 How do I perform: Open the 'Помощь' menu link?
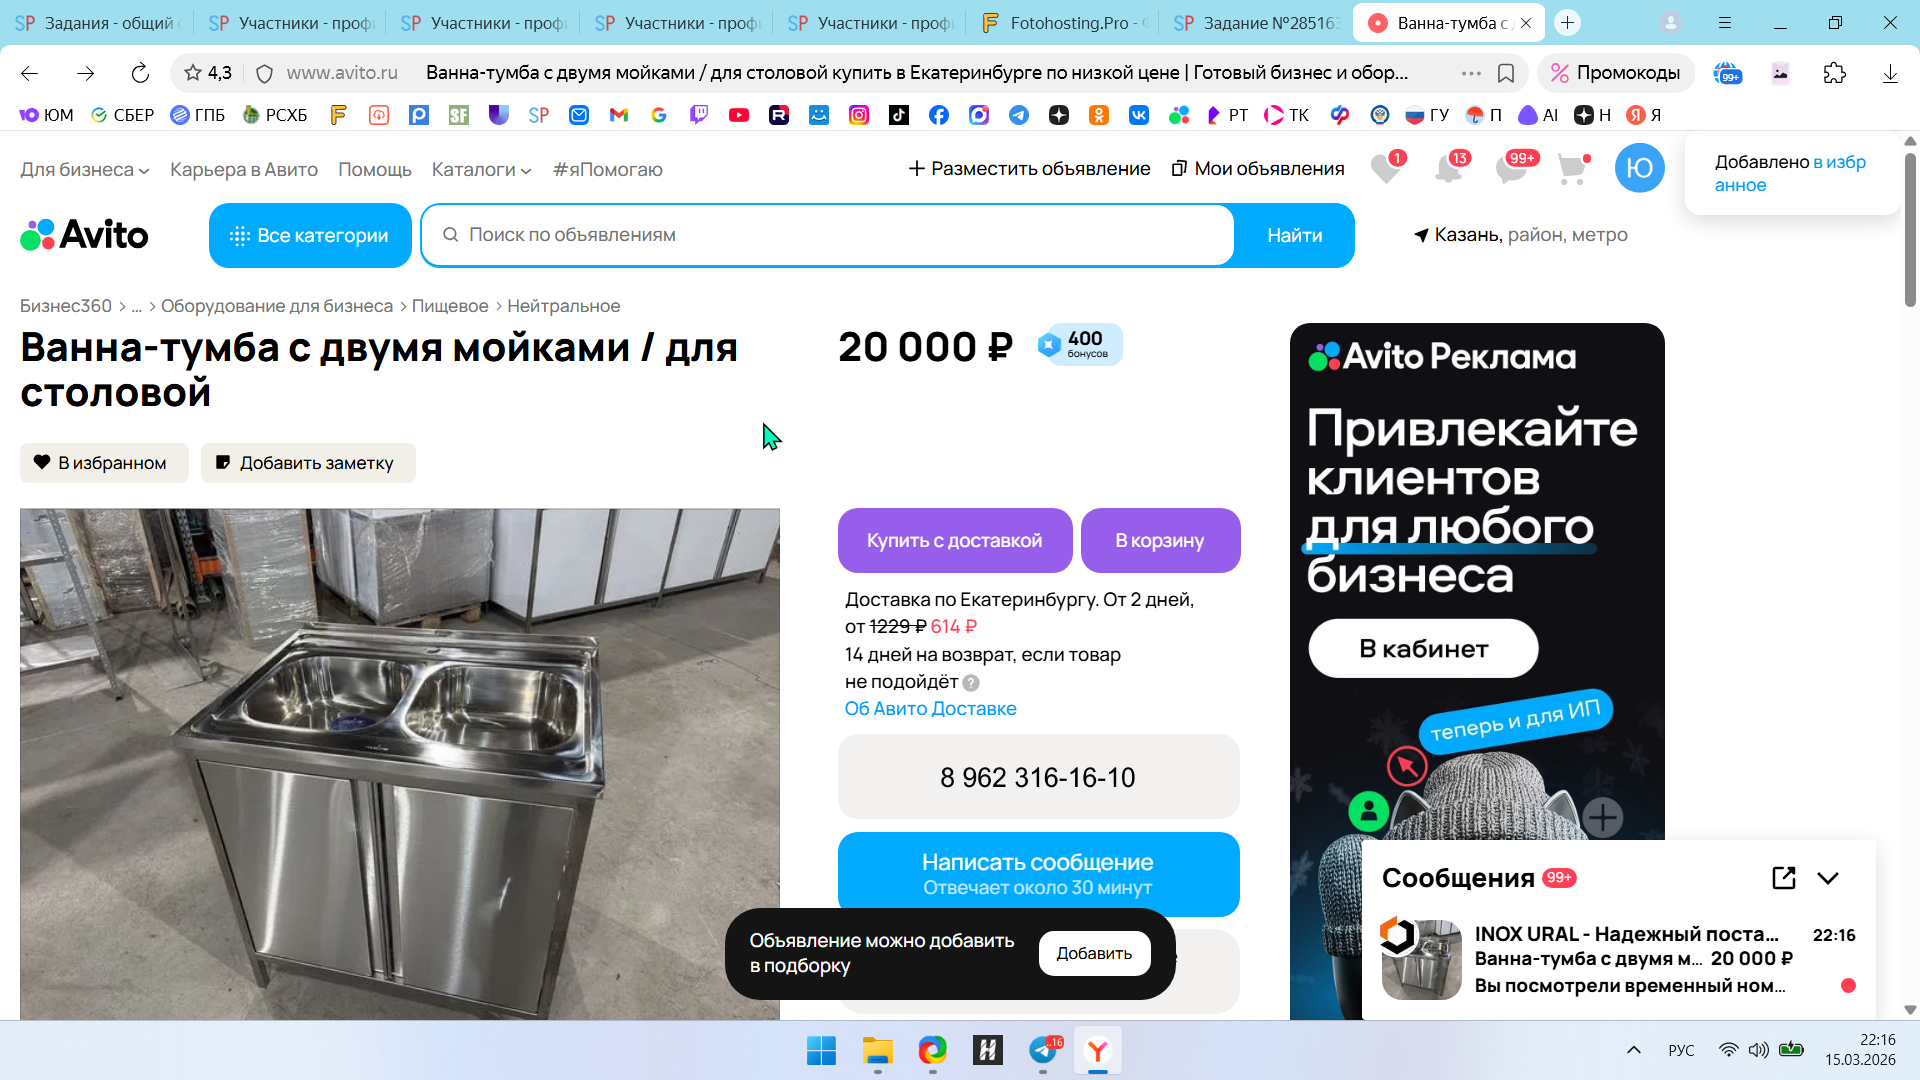pyautogui.click(x=374, y=170)
